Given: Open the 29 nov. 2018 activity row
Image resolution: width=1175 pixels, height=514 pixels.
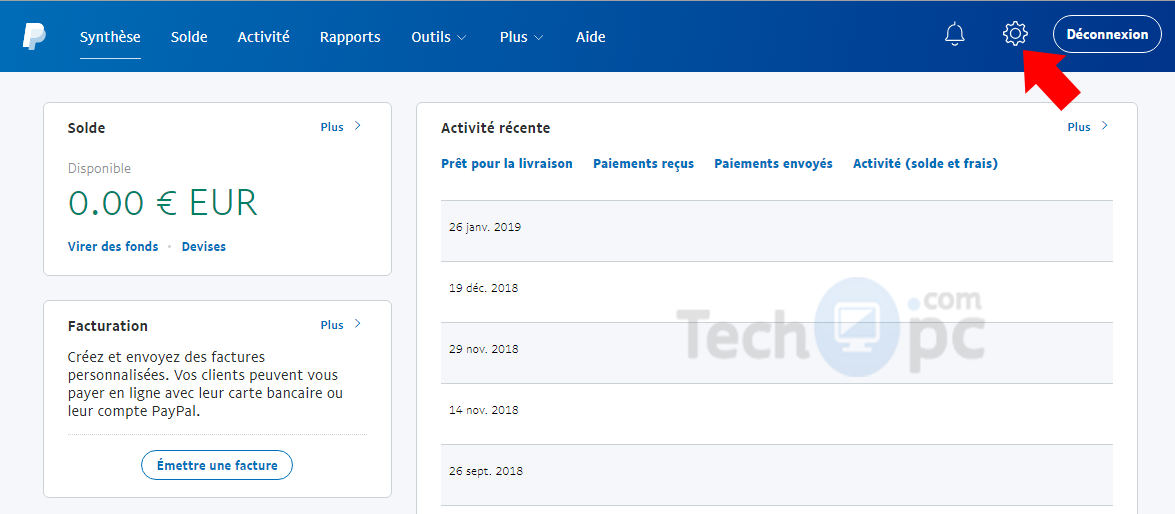Looking at the screenshot, I should tap(777, 353).
